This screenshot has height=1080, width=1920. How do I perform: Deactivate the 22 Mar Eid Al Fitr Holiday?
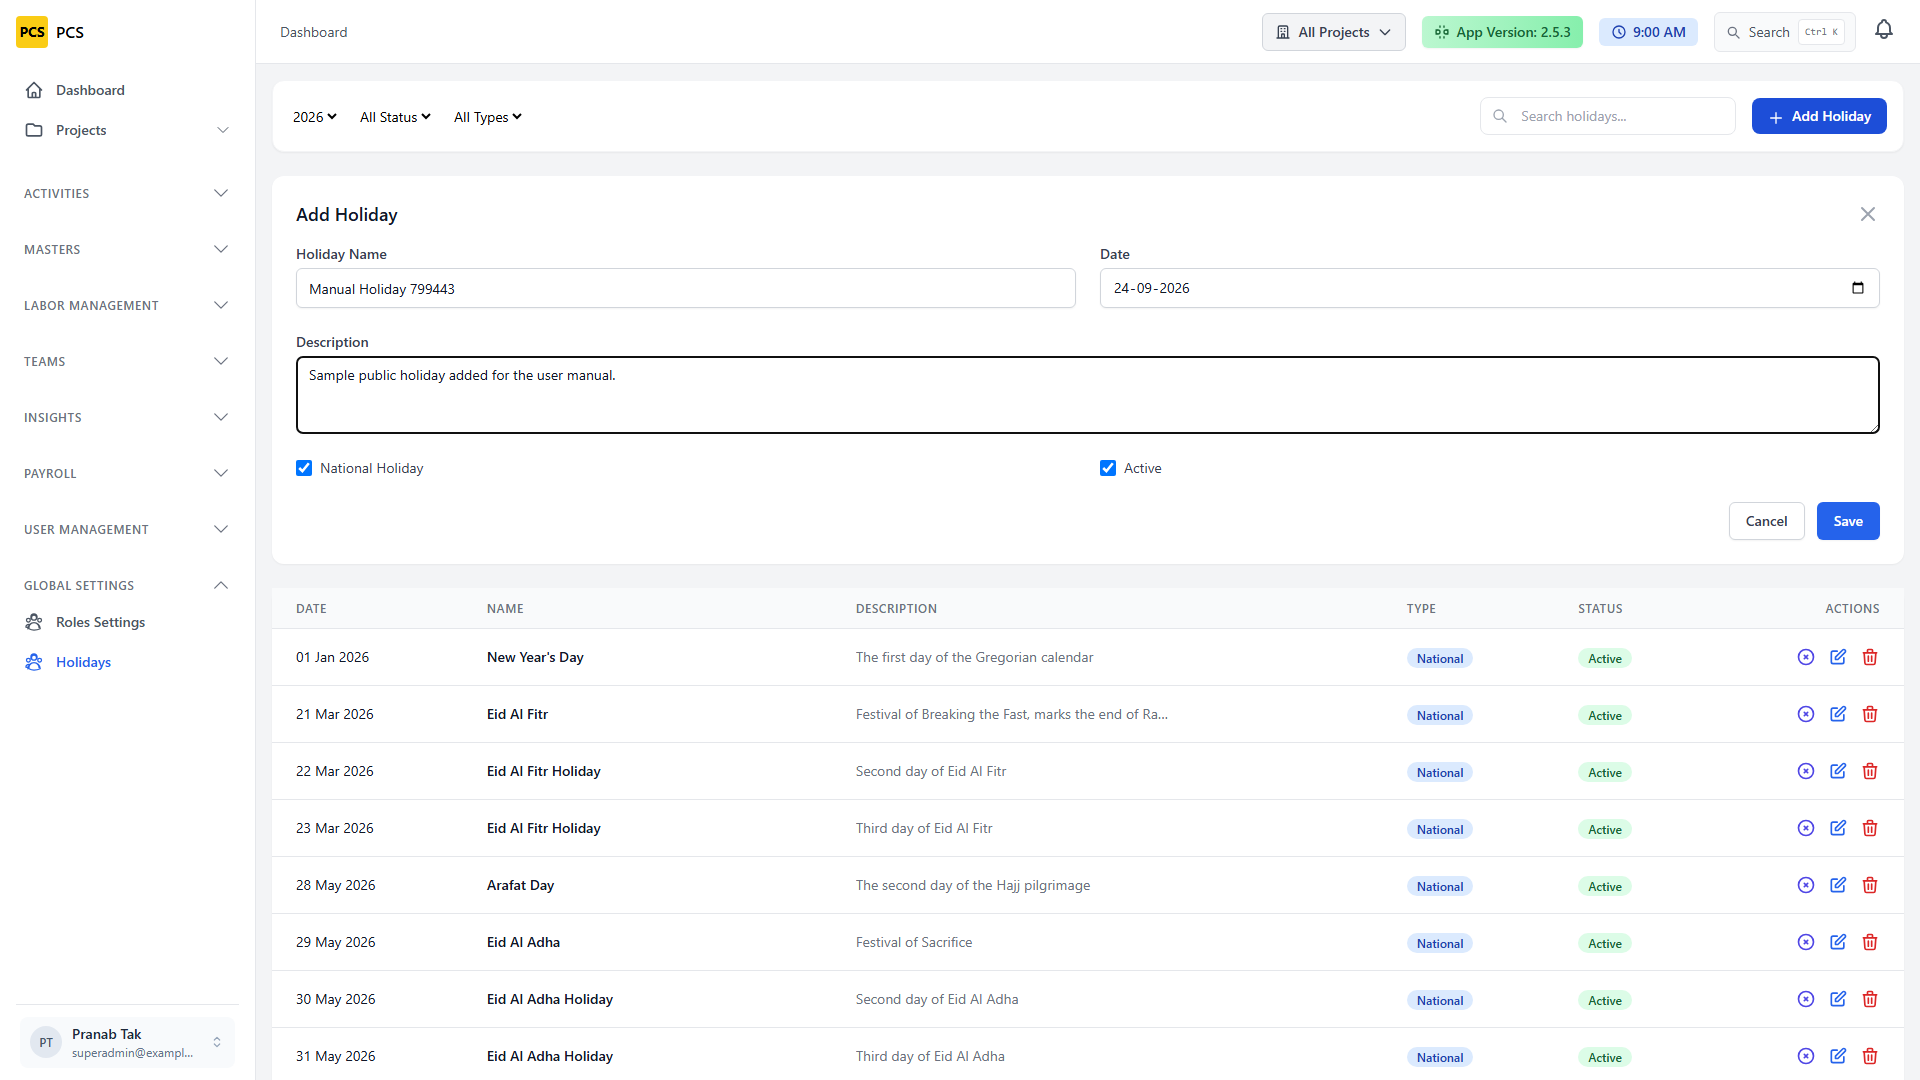[1806, 771]
